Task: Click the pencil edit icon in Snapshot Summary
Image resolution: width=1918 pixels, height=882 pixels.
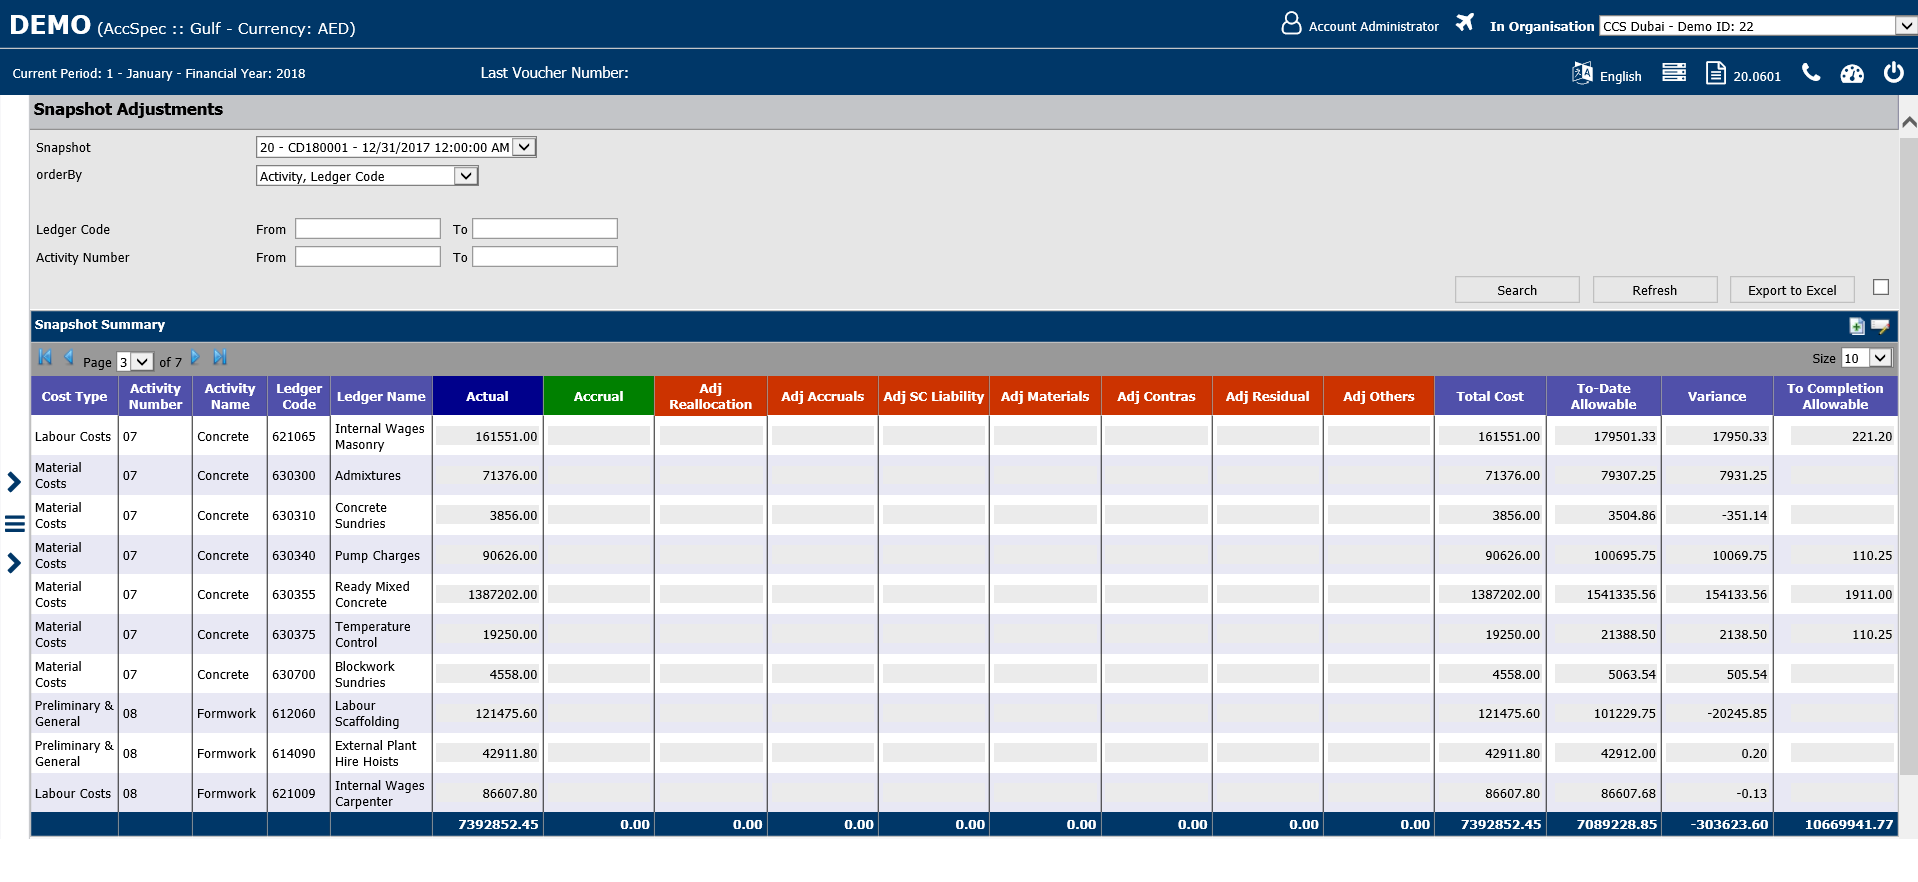Action: point(1880,326)
